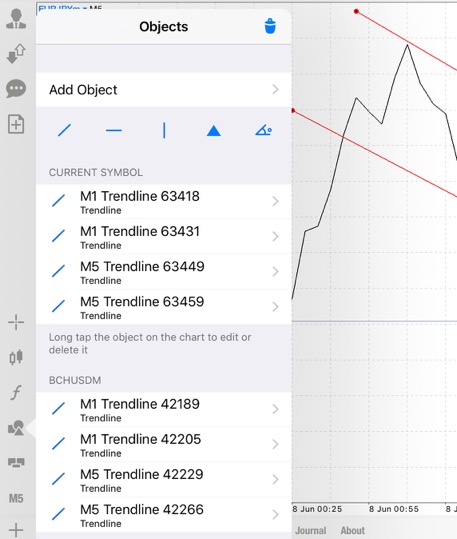Image resolution: width=457 pixels, height=539 pixels.
Task: Select the M5 timeframe button in the sidebar
Action: [16, 498]
